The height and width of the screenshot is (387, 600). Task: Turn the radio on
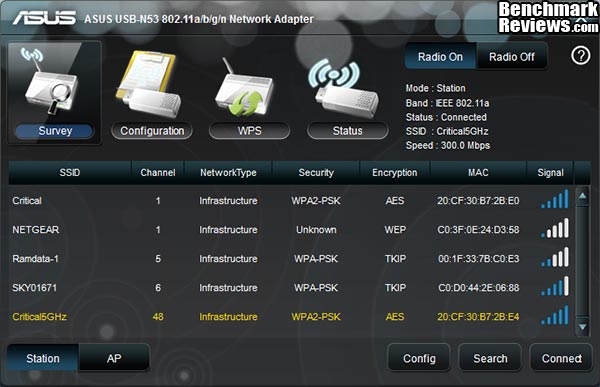[440, 57]
